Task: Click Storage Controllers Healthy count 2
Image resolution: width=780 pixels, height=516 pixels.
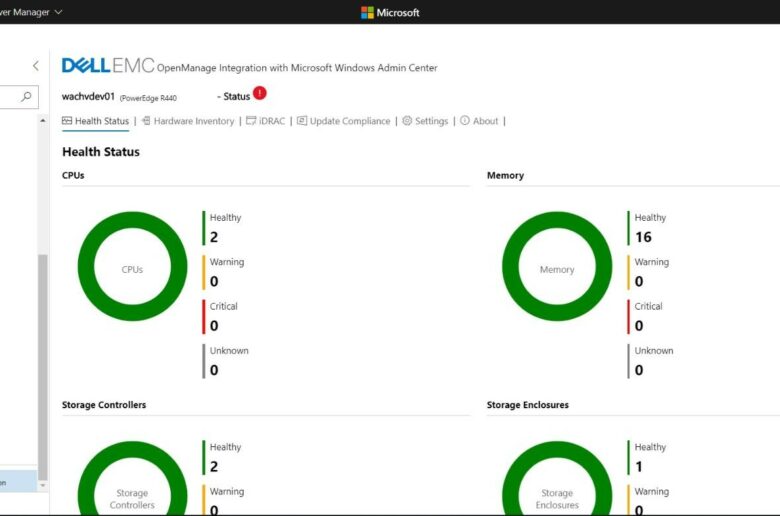Action: pos(214,466)
